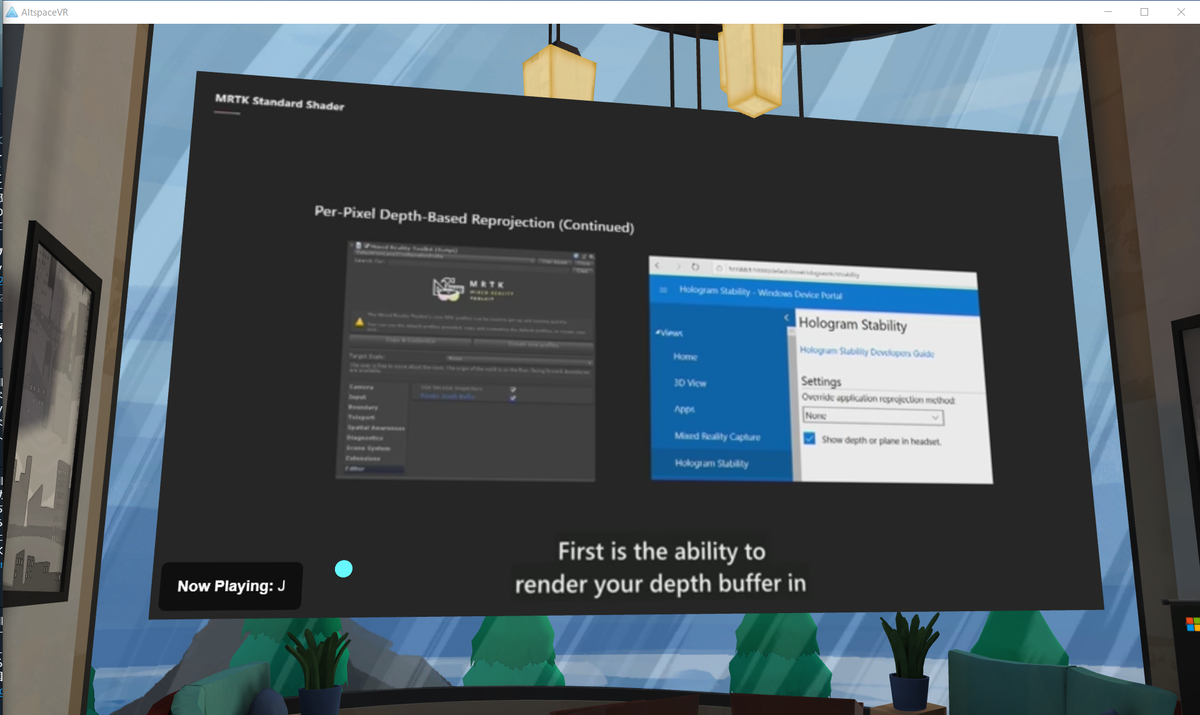1200x715 pixels.
Task: Toggle checkbox beside Mixed Reality Toolkit title
Action: (366, 245)
